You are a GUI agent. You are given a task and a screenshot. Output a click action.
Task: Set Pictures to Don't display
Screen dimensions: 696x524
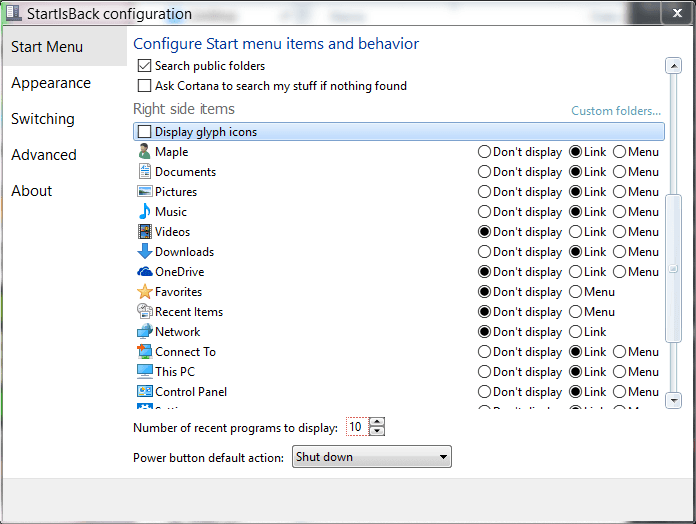484,192
